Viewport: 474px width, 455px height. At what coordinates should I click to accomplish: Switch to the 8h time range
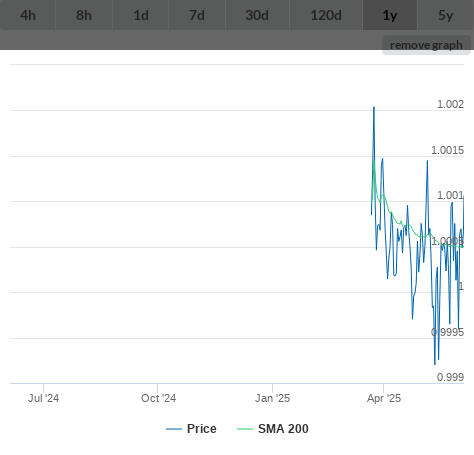tap(84, 15)
